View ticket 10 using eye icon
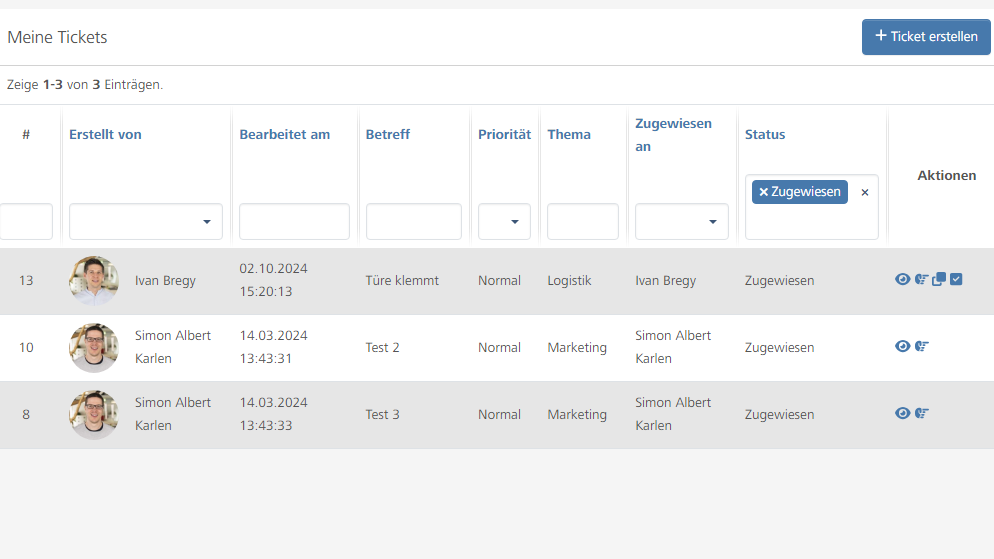The height and width of the screenshot is (559, 994). [x=902, y=346]
